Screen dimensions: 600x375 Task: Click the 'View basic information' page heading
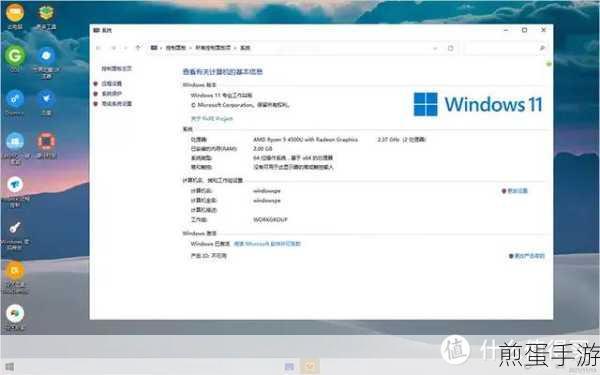pos(222,72)
